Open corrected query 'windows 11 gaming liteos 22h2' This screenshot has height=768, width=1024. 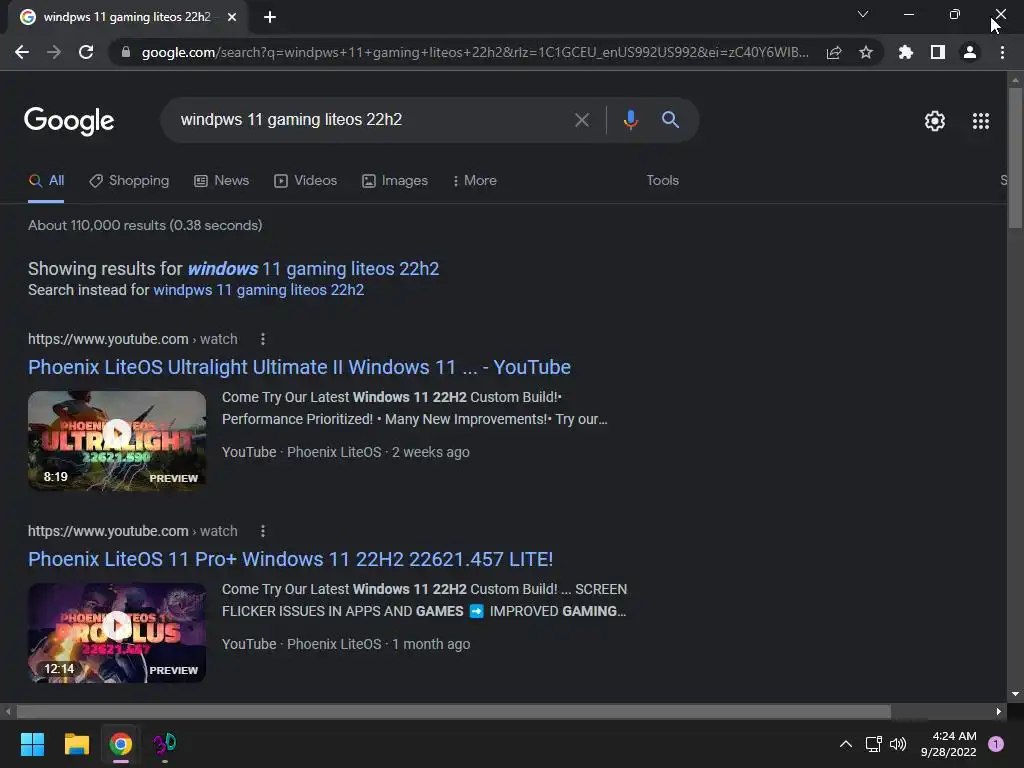click(313, 269)
